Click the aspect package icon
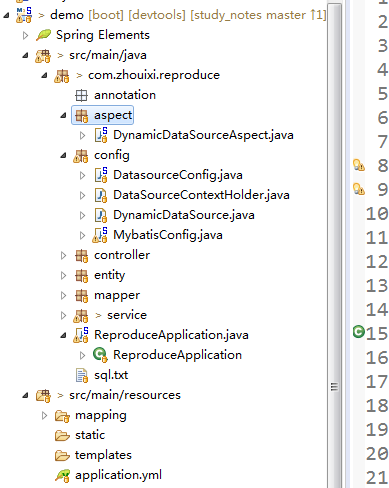This screenshot has height=488, width=389. tap(81, 116)
